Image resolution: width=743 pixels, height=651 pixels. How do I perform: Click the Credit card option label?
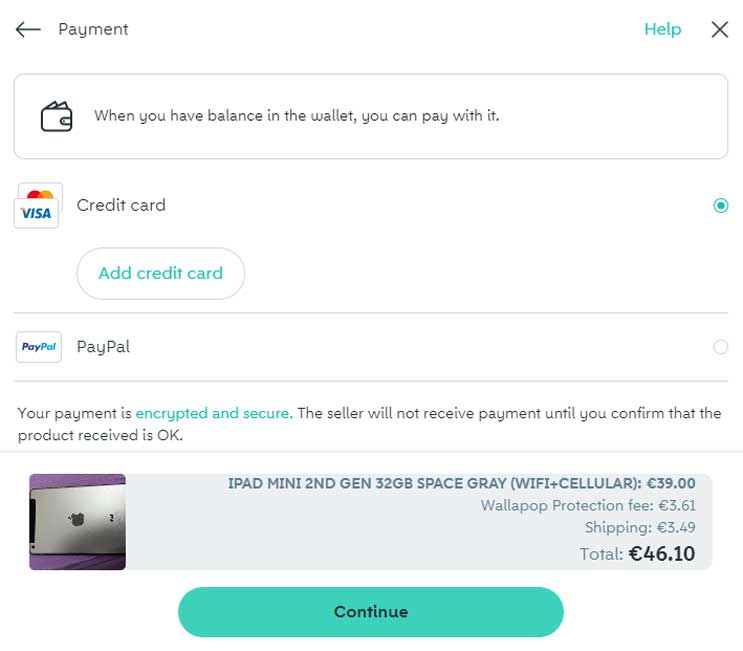coord(121,205)
